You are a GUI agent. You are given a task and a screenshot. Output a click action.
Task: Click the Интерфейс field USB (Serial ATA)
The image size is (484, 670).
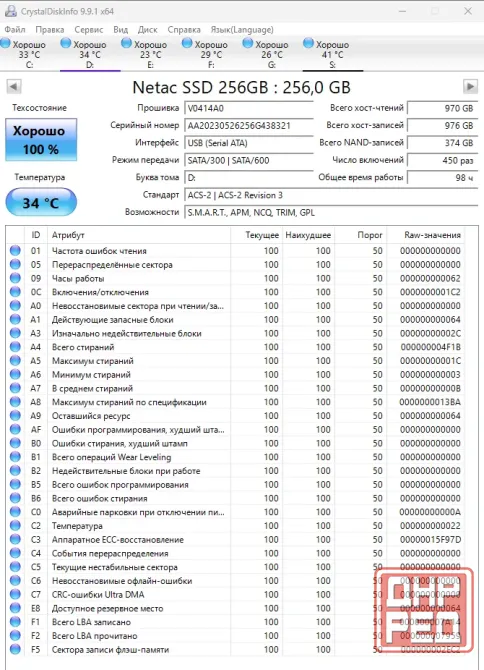click(x=249, y=143)
